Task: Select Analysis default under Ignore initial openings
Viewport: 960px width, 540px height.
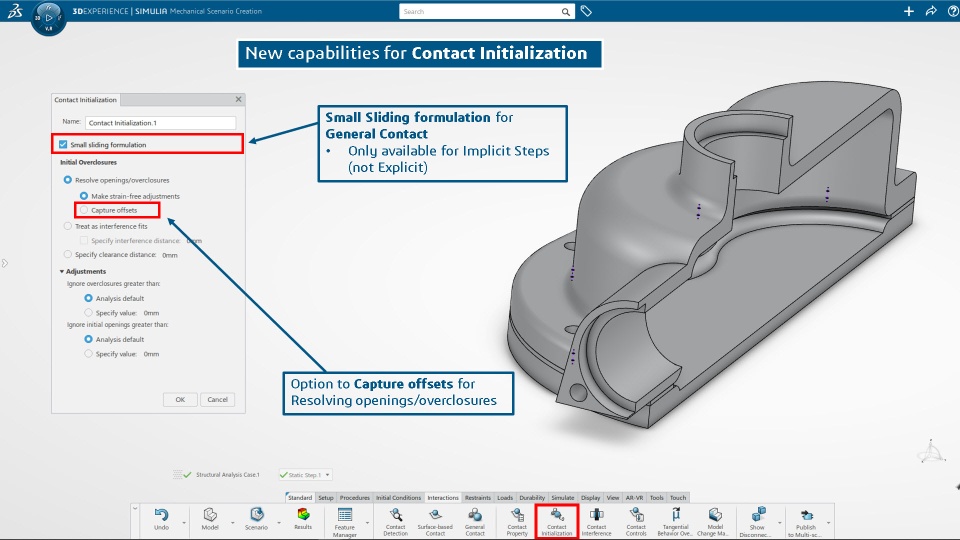Action: [x=89, y=339]
